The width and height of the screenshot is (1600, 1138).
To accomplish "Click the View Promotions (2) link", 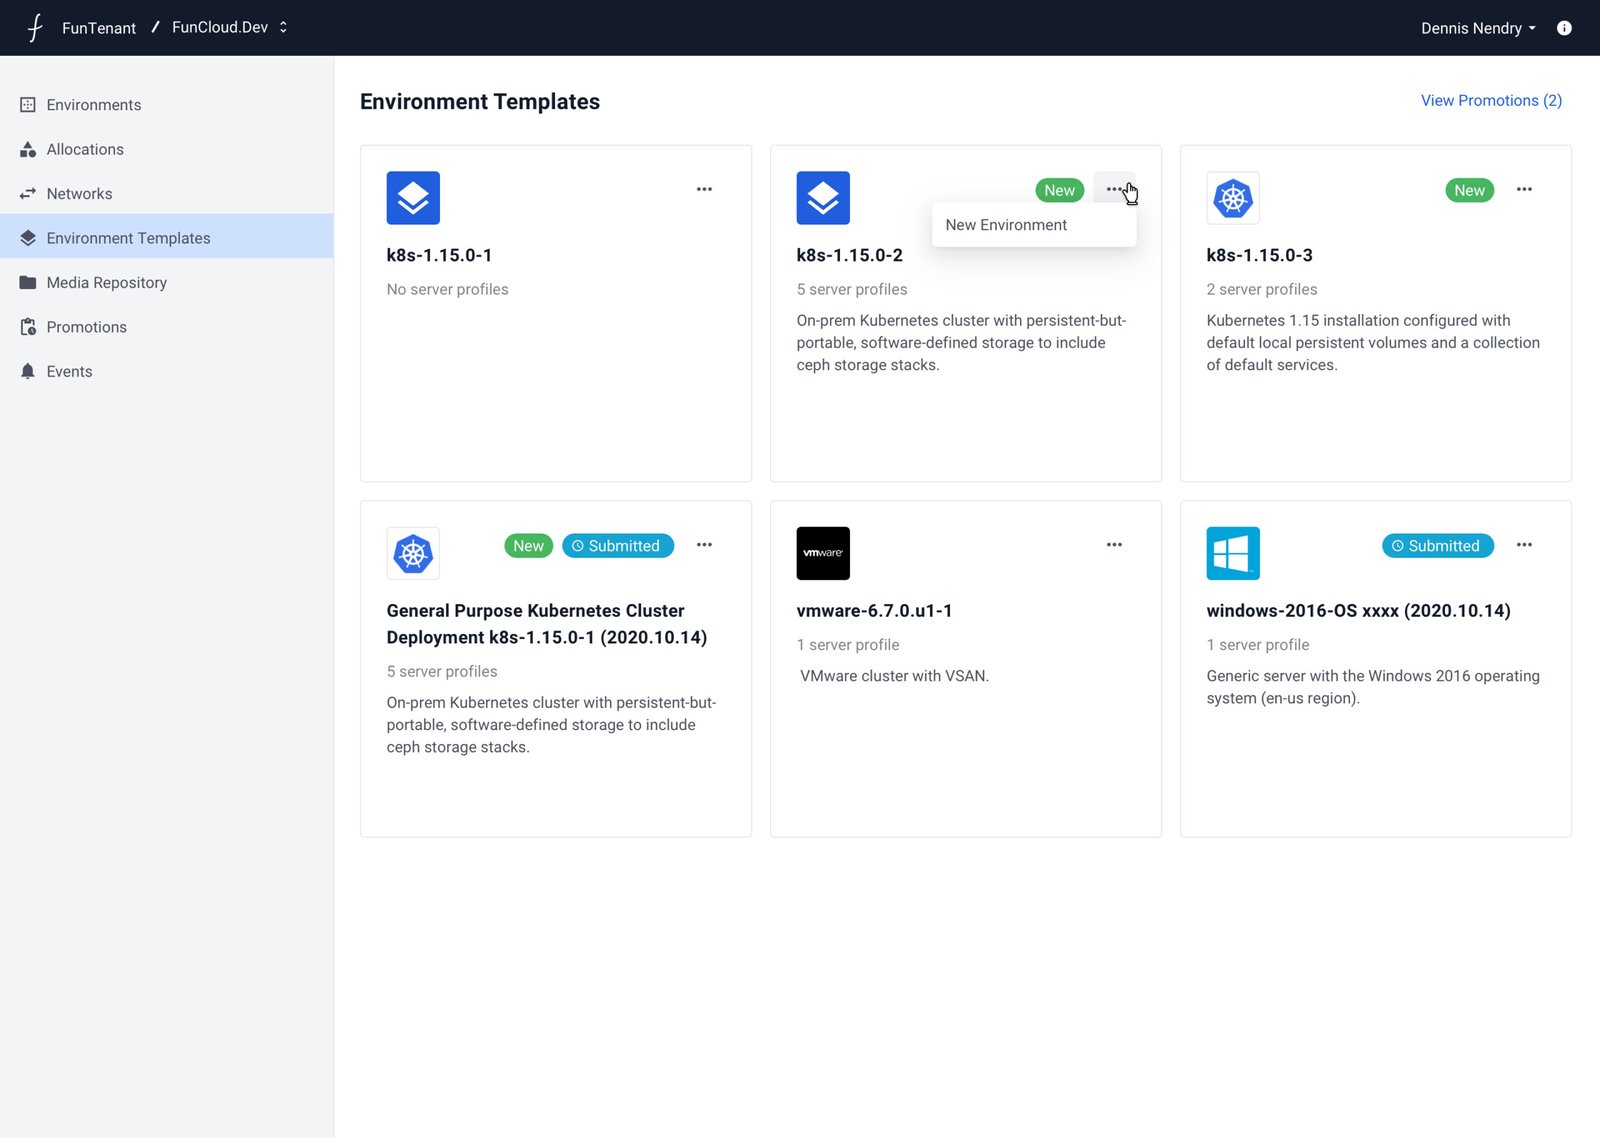I will (x=1491, y=100).
